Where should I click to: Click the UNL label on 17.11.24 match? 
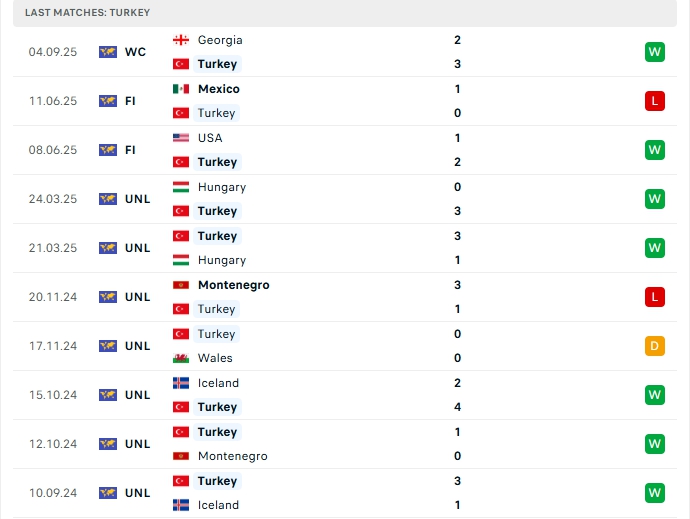pyautogui.click(x=138, y=346)
